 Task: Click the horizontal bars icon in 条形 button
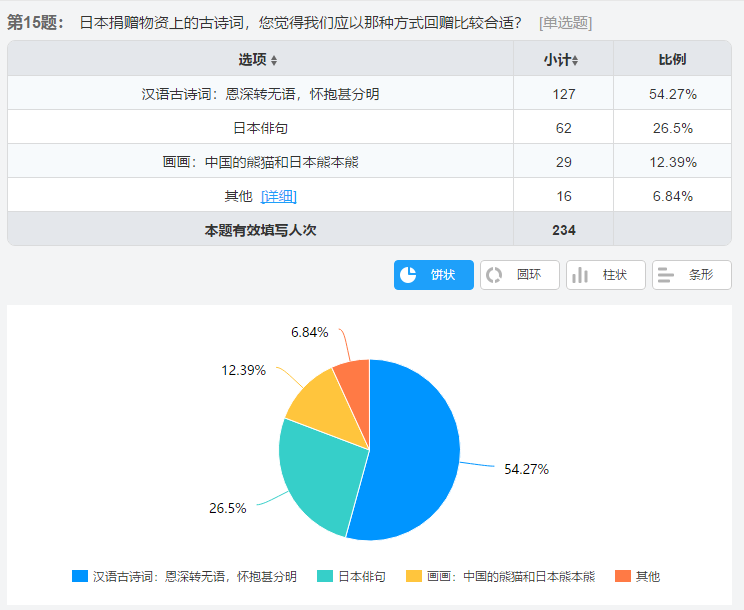[666, 275]
